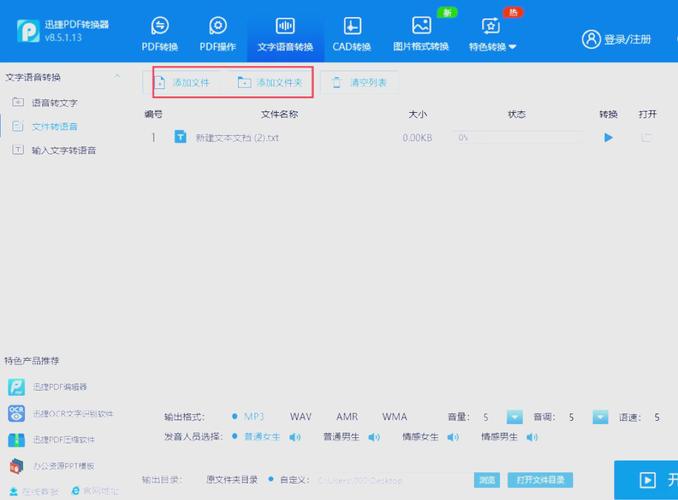
Task: Click the PDF操作 gear icon
Action: [x=217, y=26]
